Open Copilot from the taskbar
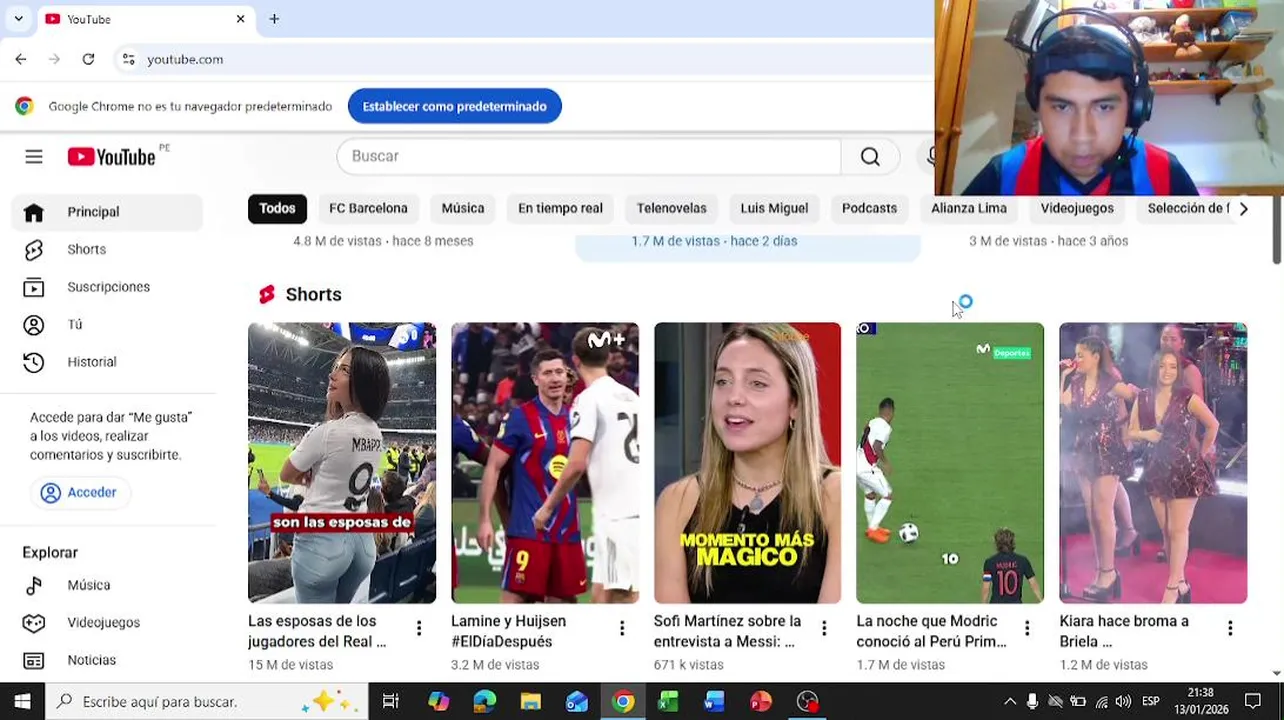Screen dimensions: 1284x720 click(x=438, y=702)
